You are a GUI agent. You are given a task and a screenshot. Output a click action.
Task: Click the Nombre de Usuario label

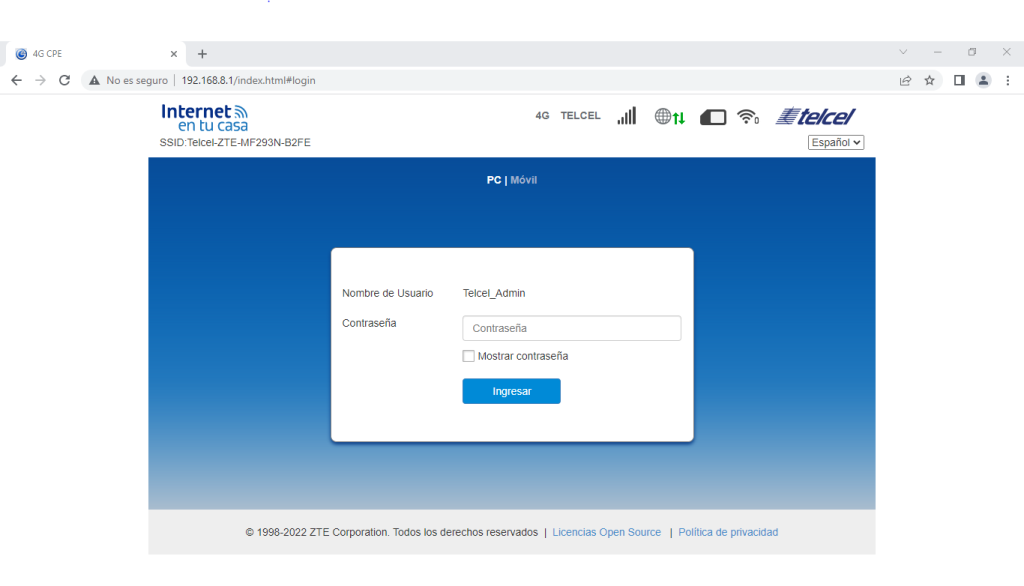pyautogui.click(x=387, y=293)
